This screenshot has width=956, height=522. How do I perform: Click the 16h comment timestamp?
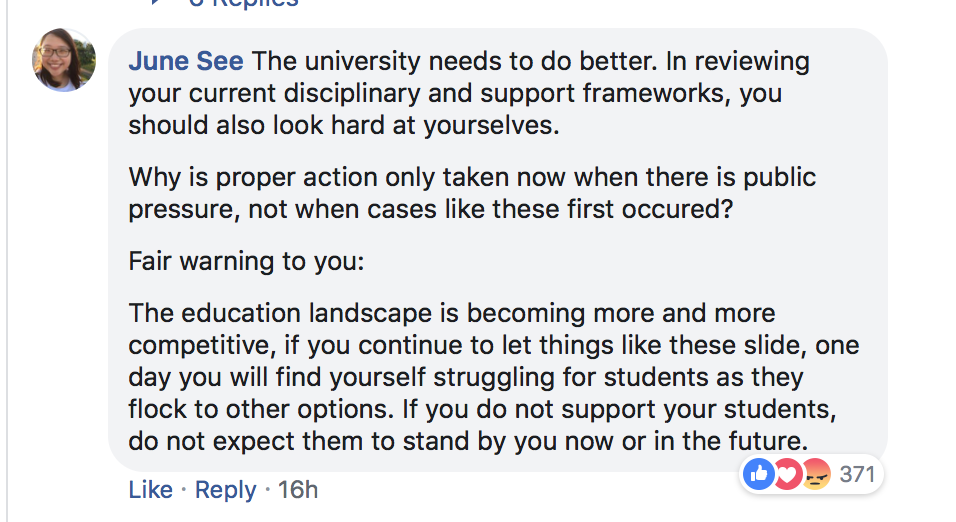tap(298, 490)
